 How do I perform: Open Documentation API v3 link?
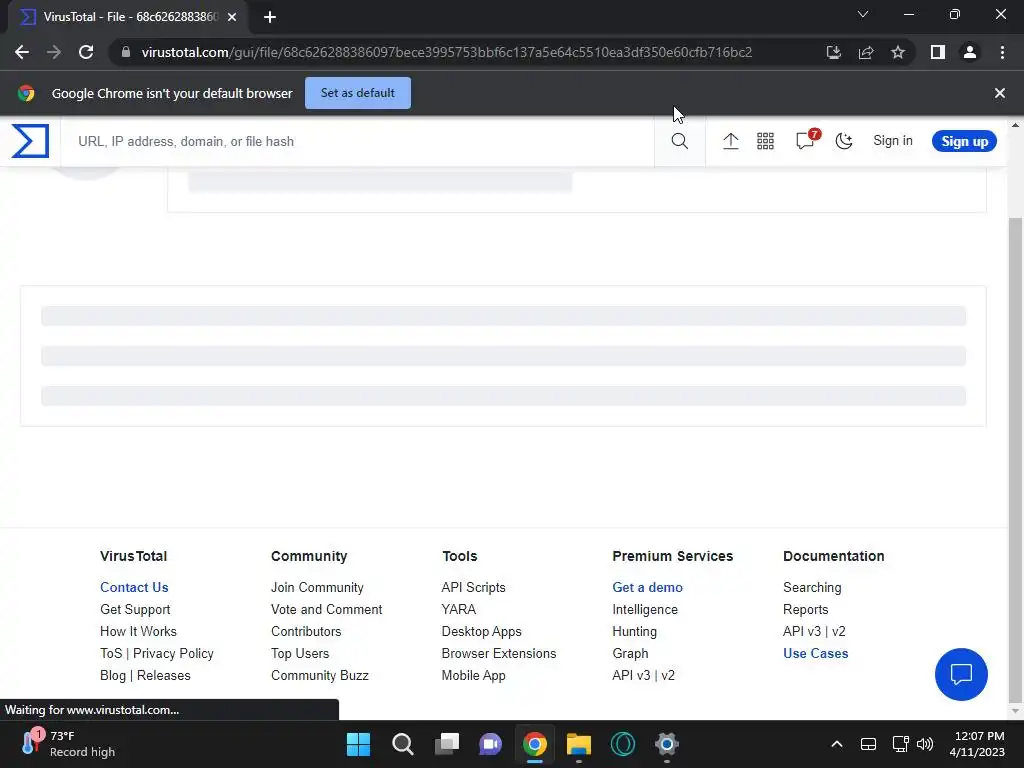[x=801, y=632]
